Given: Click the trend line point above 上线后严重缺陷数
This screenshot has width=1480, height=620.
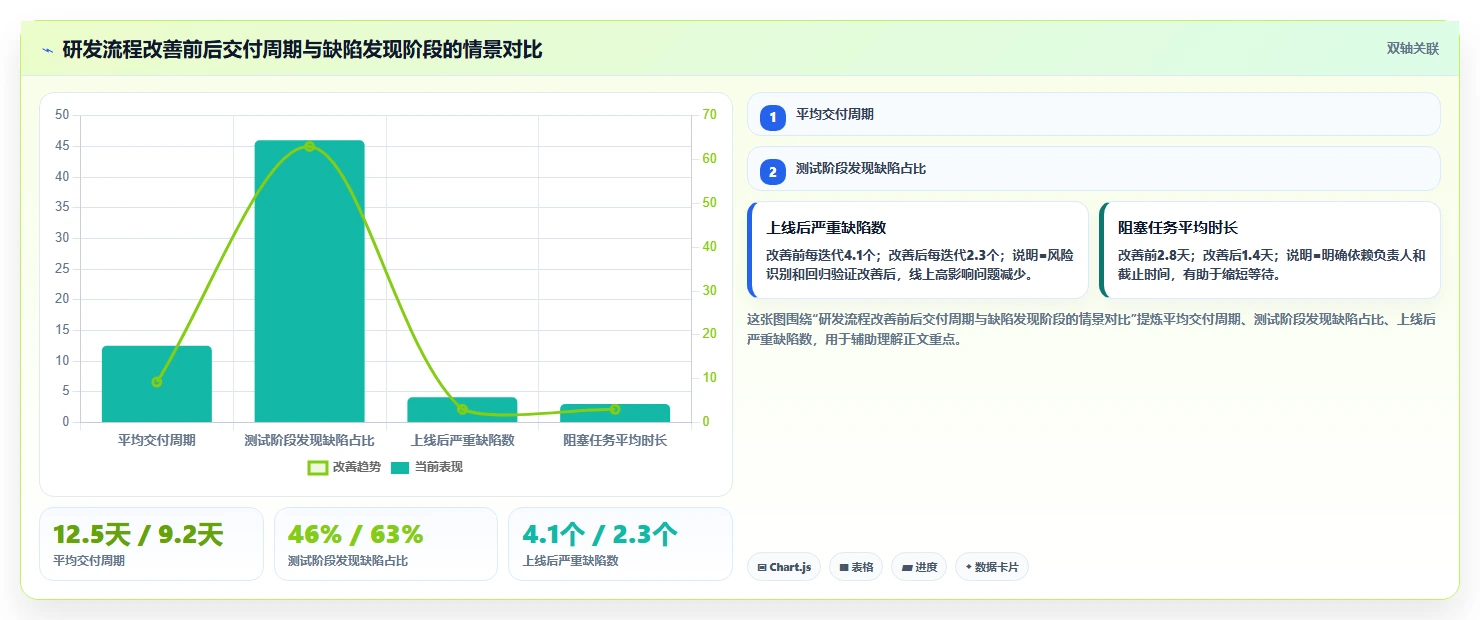Looking at the screenshot, I should [x=462, y=409].
